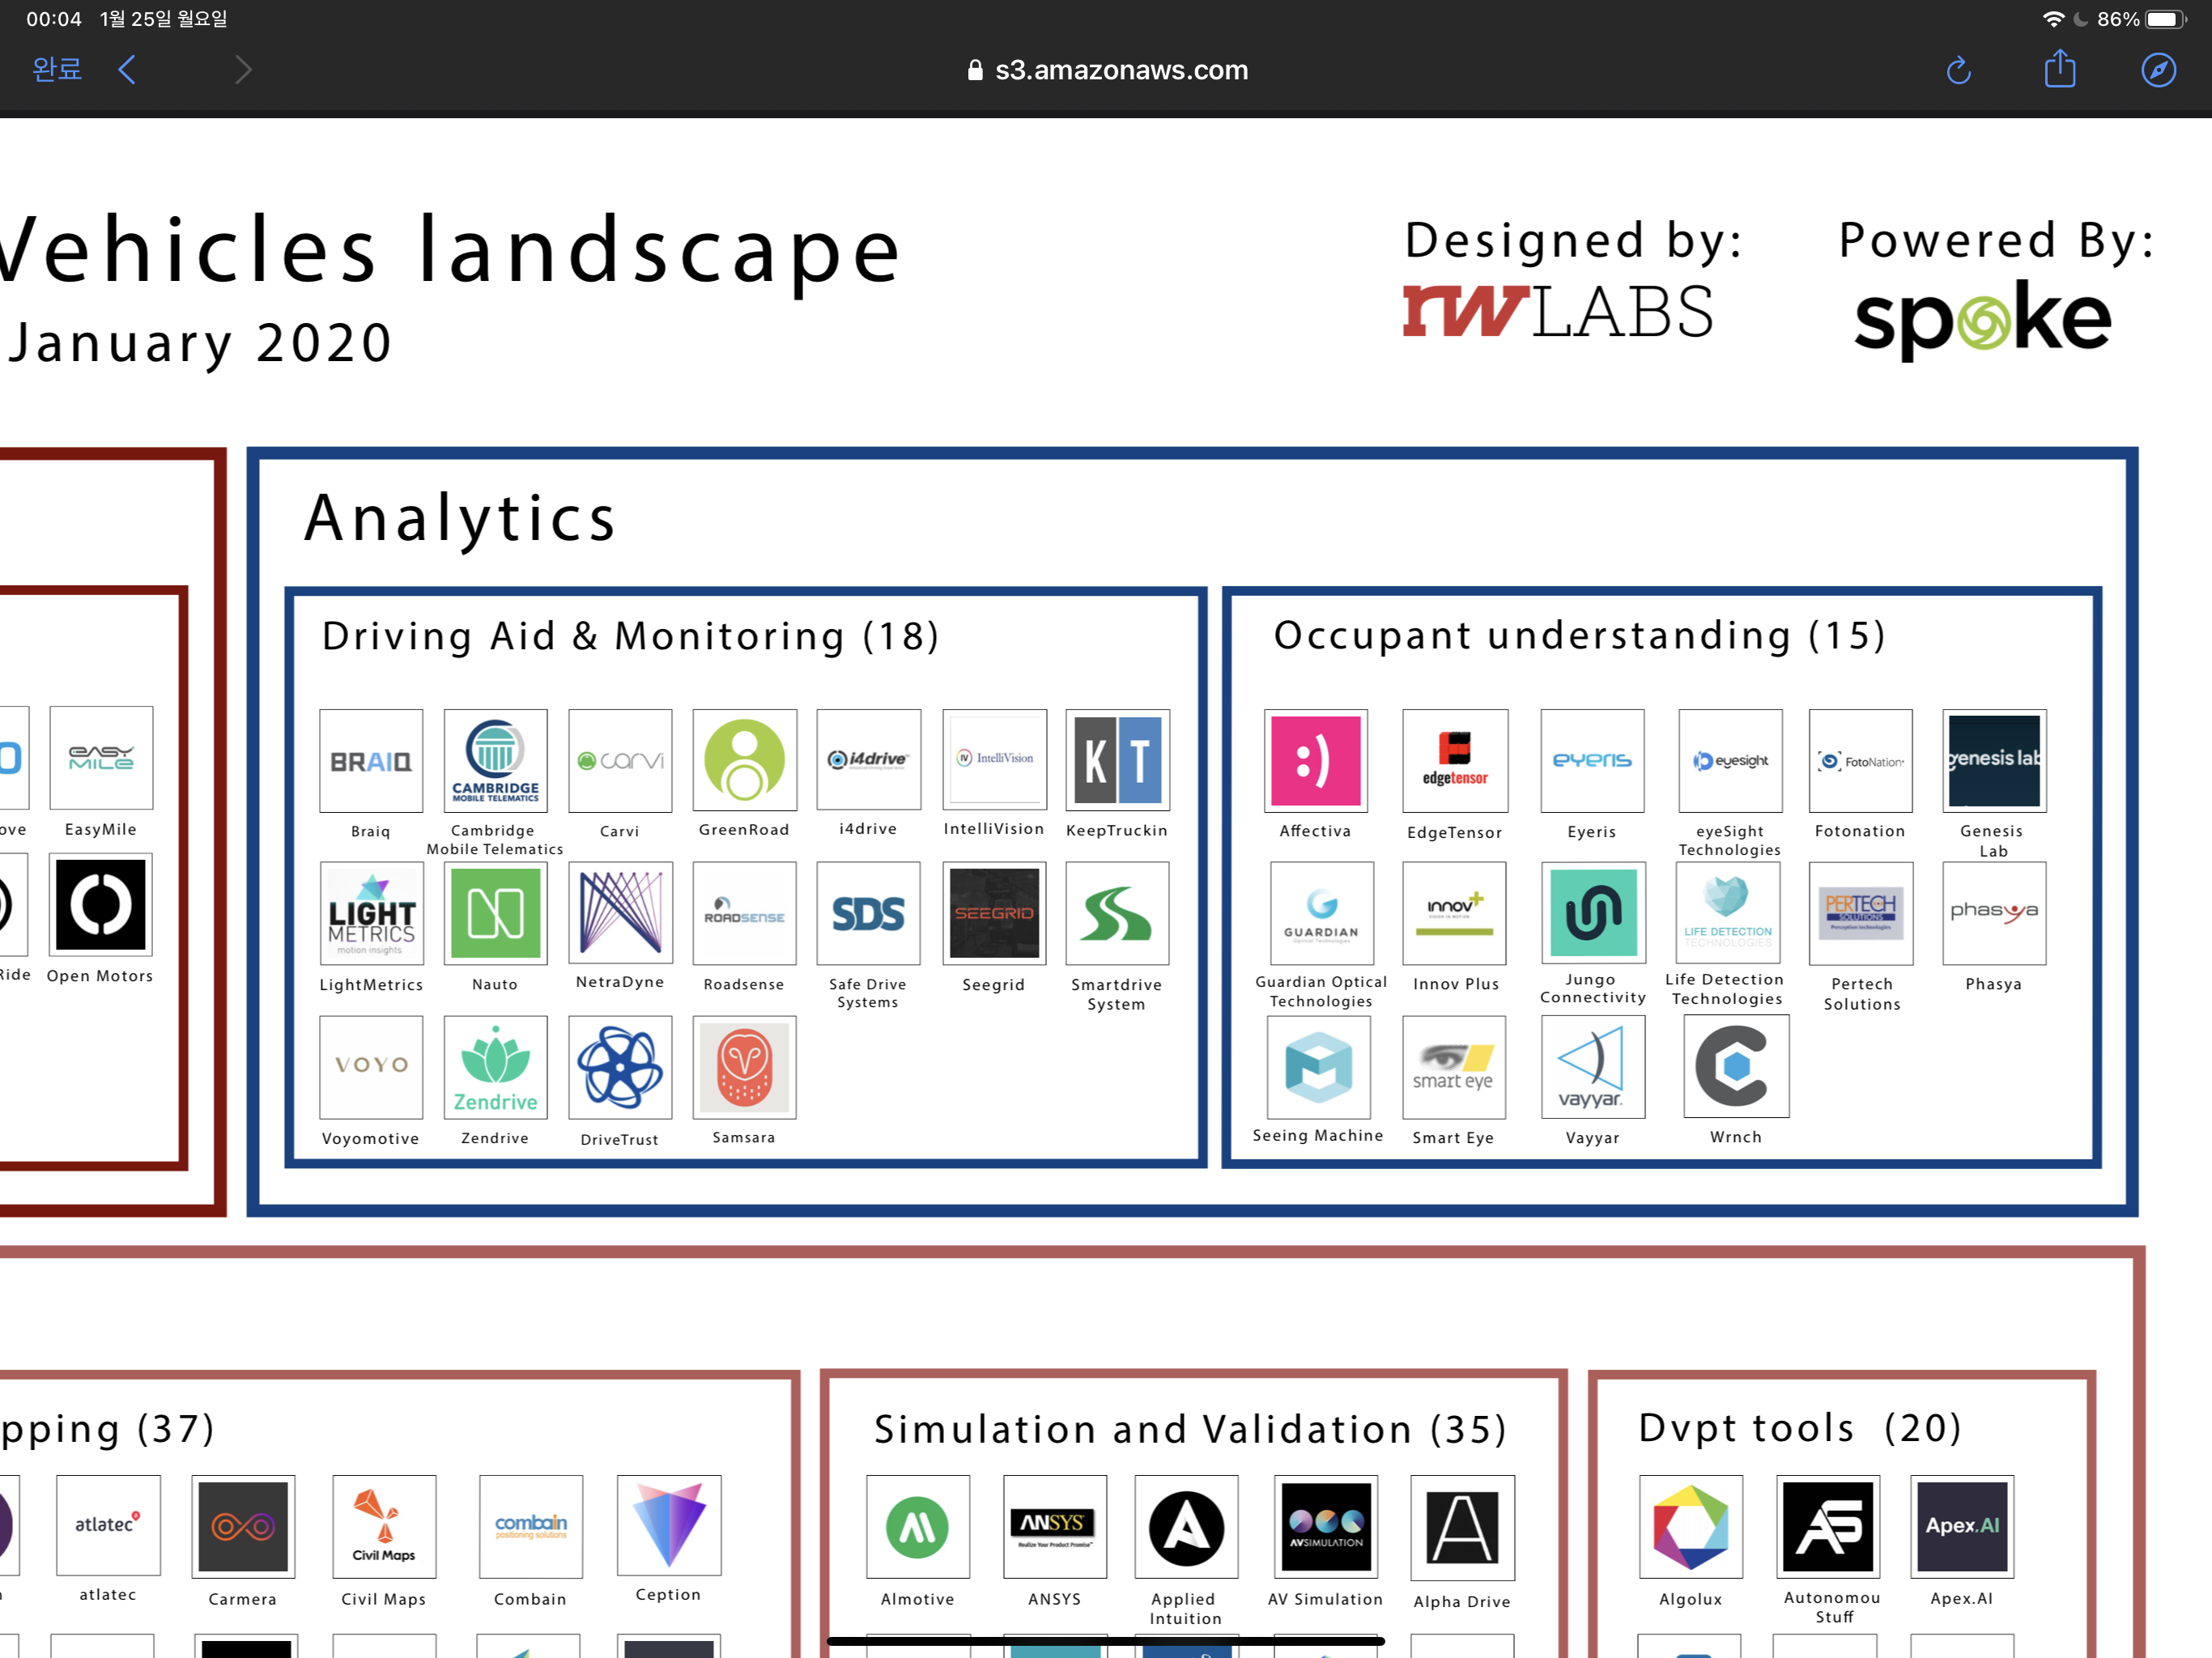Select the Ception logo
The width and height of the screenshot is (2212, 1658).
coord(669,1525)
